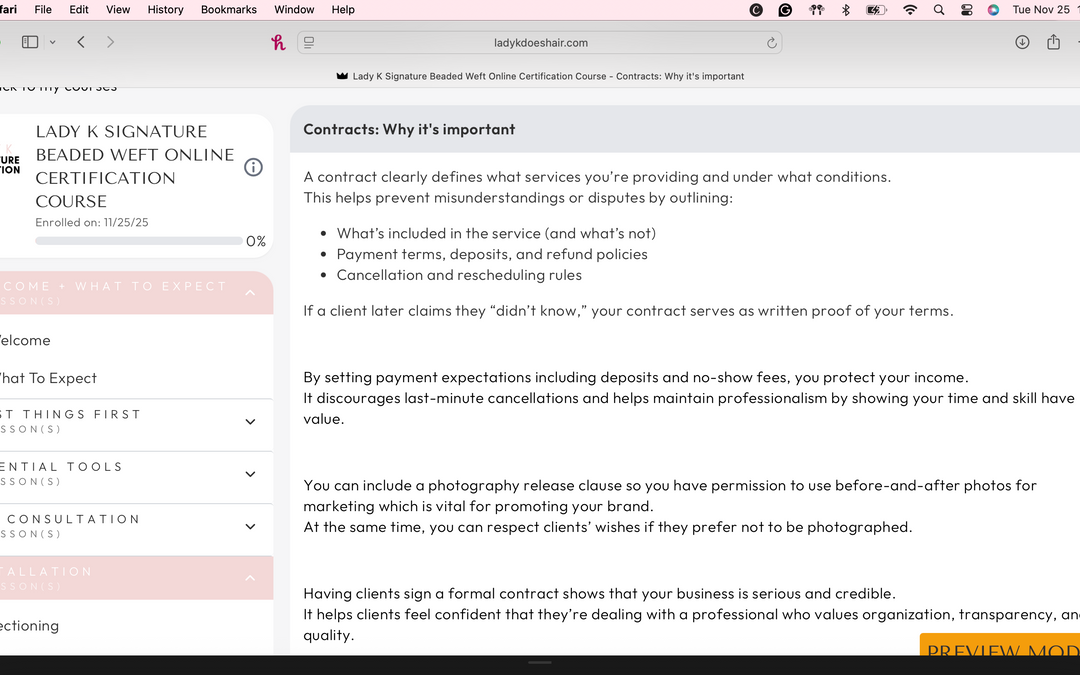Click the ladykdoeshair.com address bar

click(x=540, y=43)
